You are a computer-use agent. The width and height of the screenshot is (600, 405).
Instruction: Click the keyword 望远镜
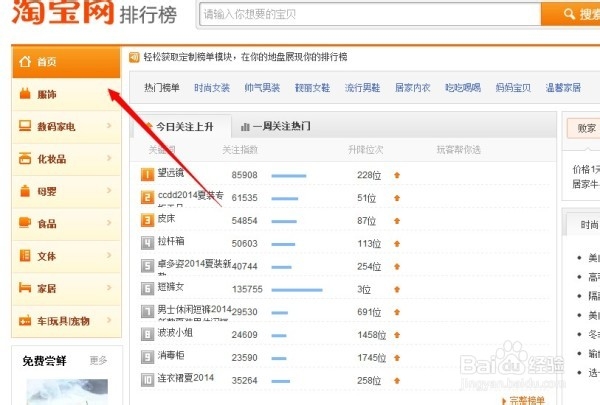tap(171, 173)
